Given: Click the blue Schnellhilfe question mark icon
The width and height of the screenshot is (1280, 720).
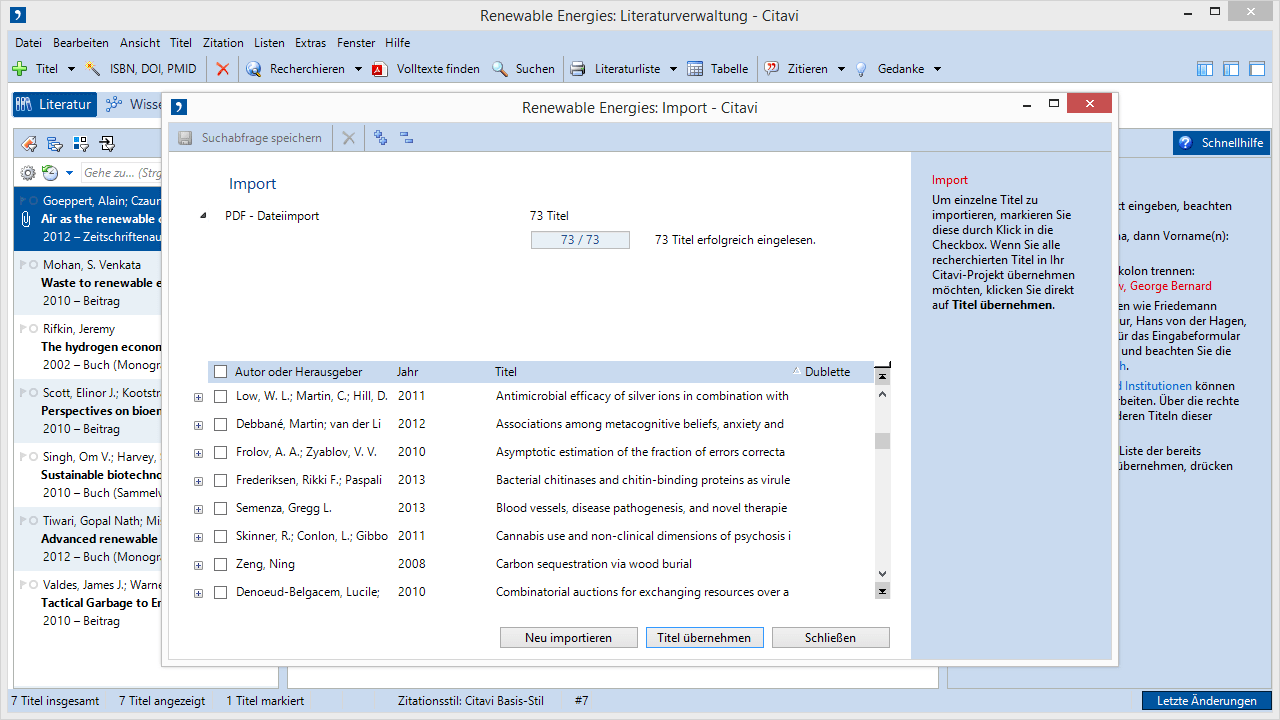Looking at the screenshot, I should pyautogui.click(x=1185, y=143).
